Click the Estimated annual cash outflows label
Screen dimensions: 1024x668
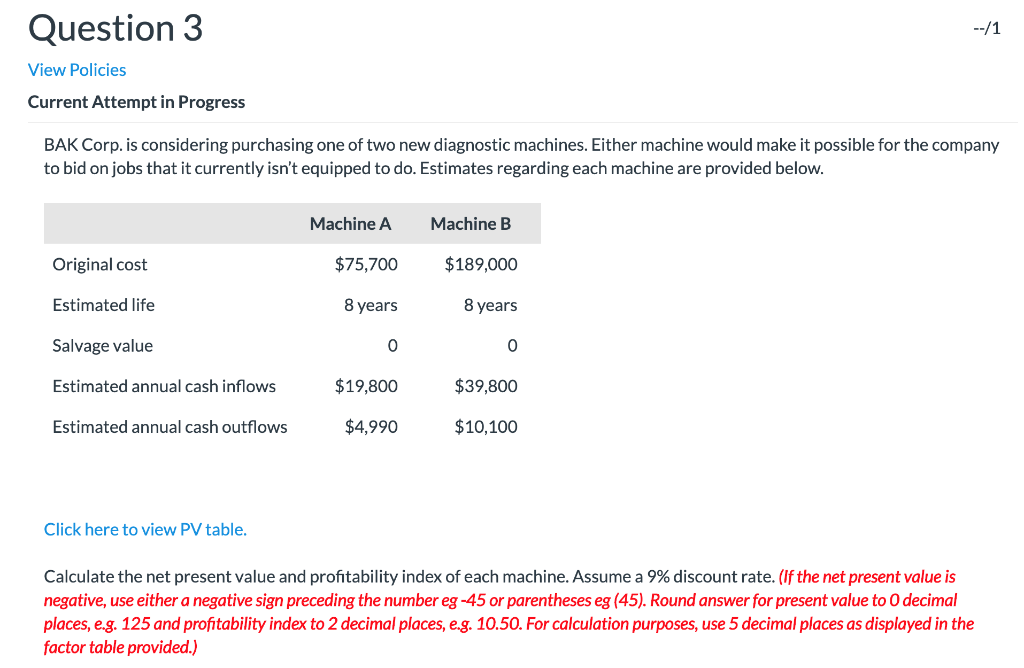tap(169, 426)
